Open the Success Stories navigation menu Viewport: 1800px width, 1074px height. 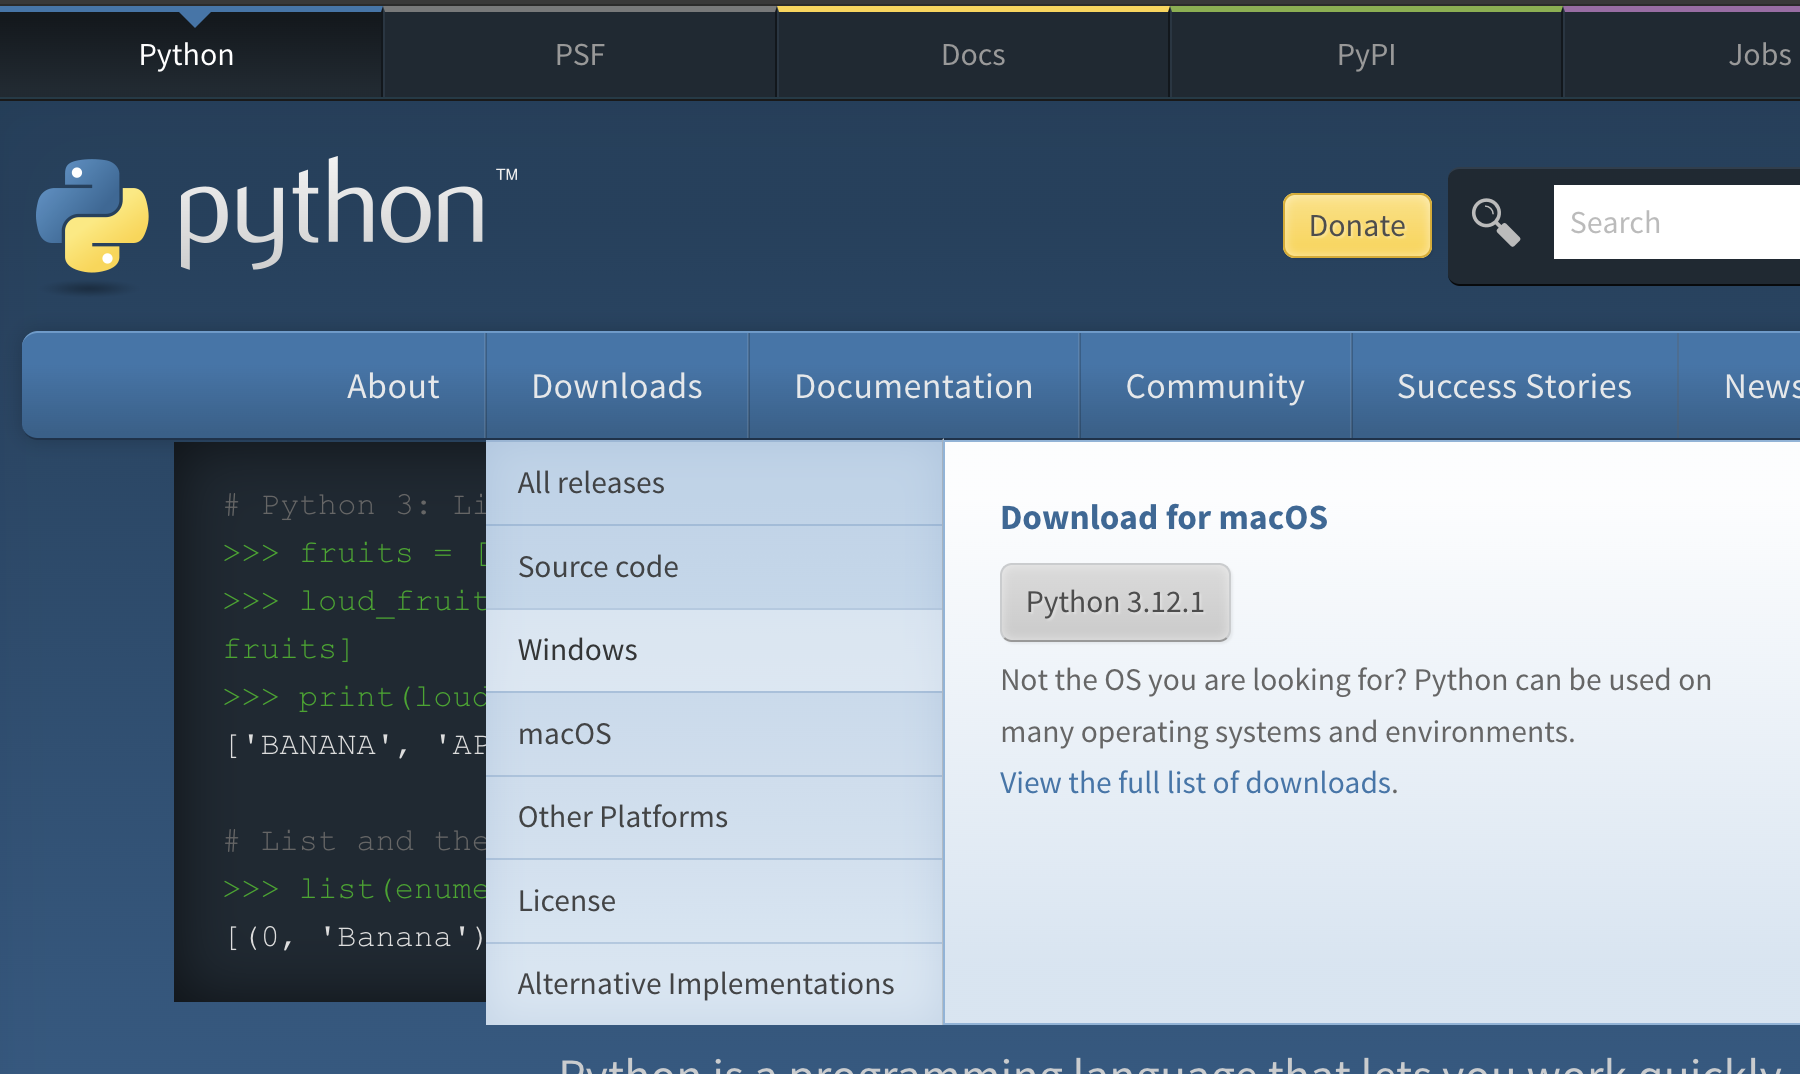pos(1514,386)
